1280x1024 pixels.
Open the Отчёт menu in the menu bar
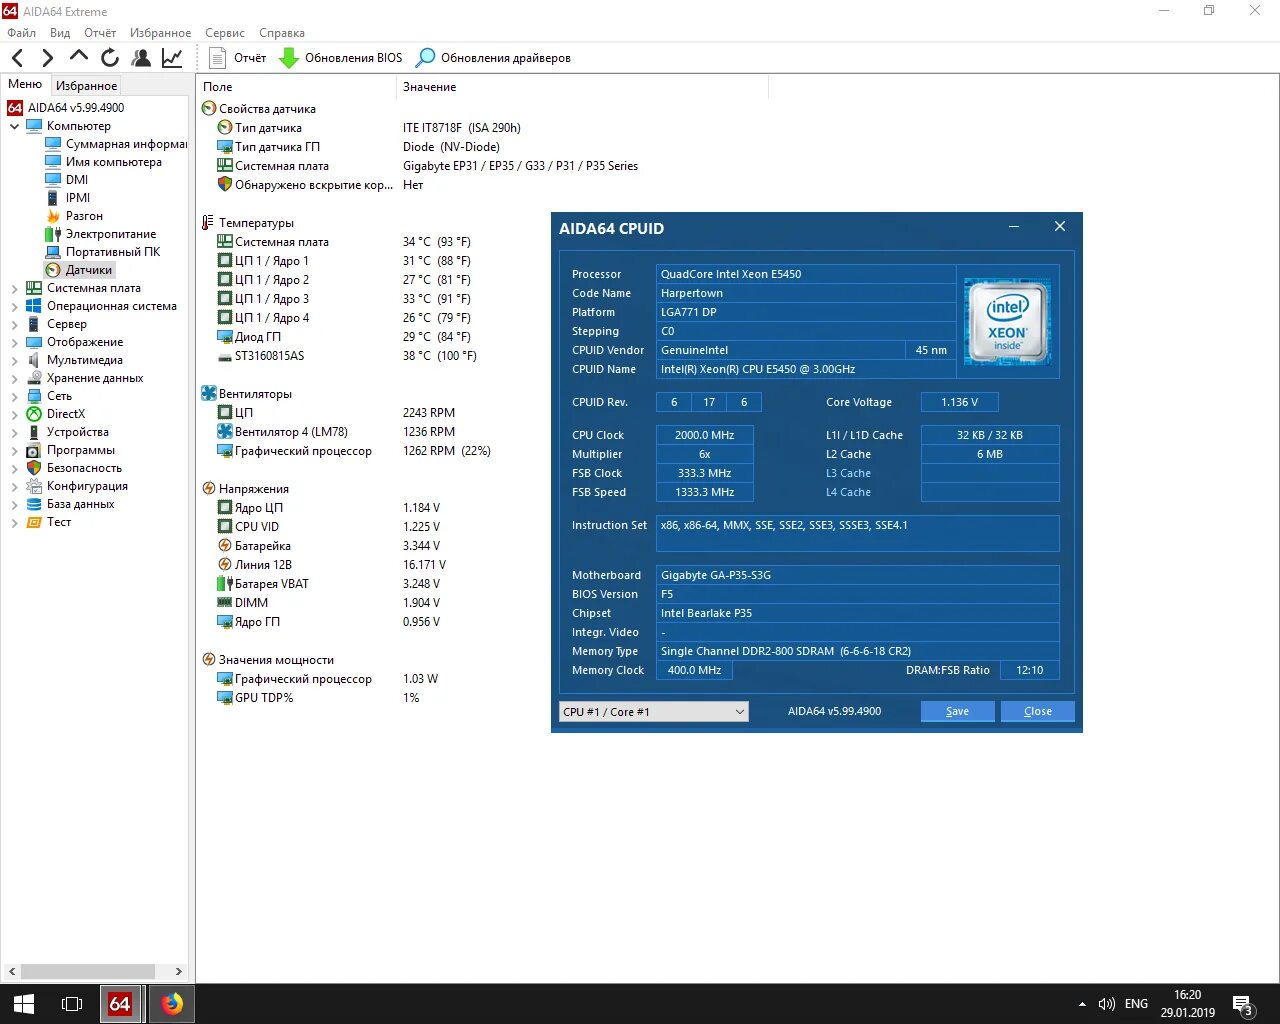100,33
